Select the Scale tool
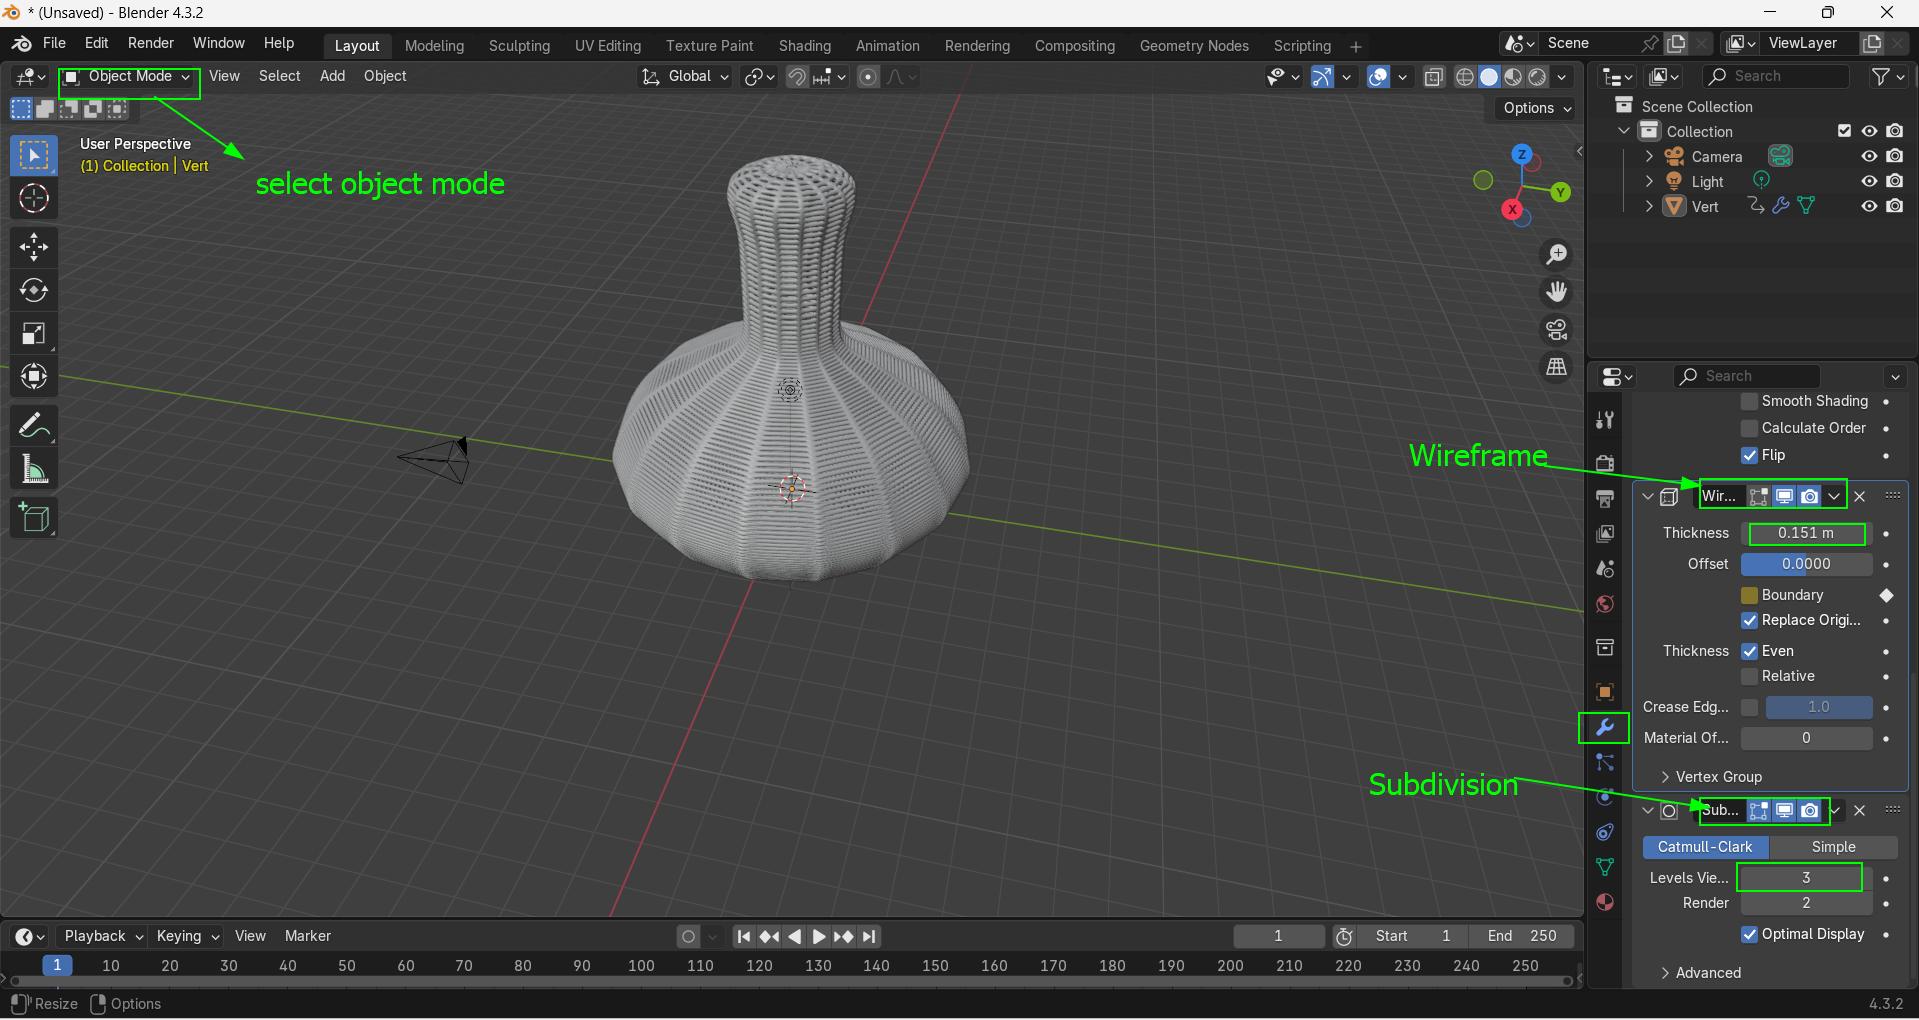The height and width of the screenshot is (1020, 1919). 34,333
